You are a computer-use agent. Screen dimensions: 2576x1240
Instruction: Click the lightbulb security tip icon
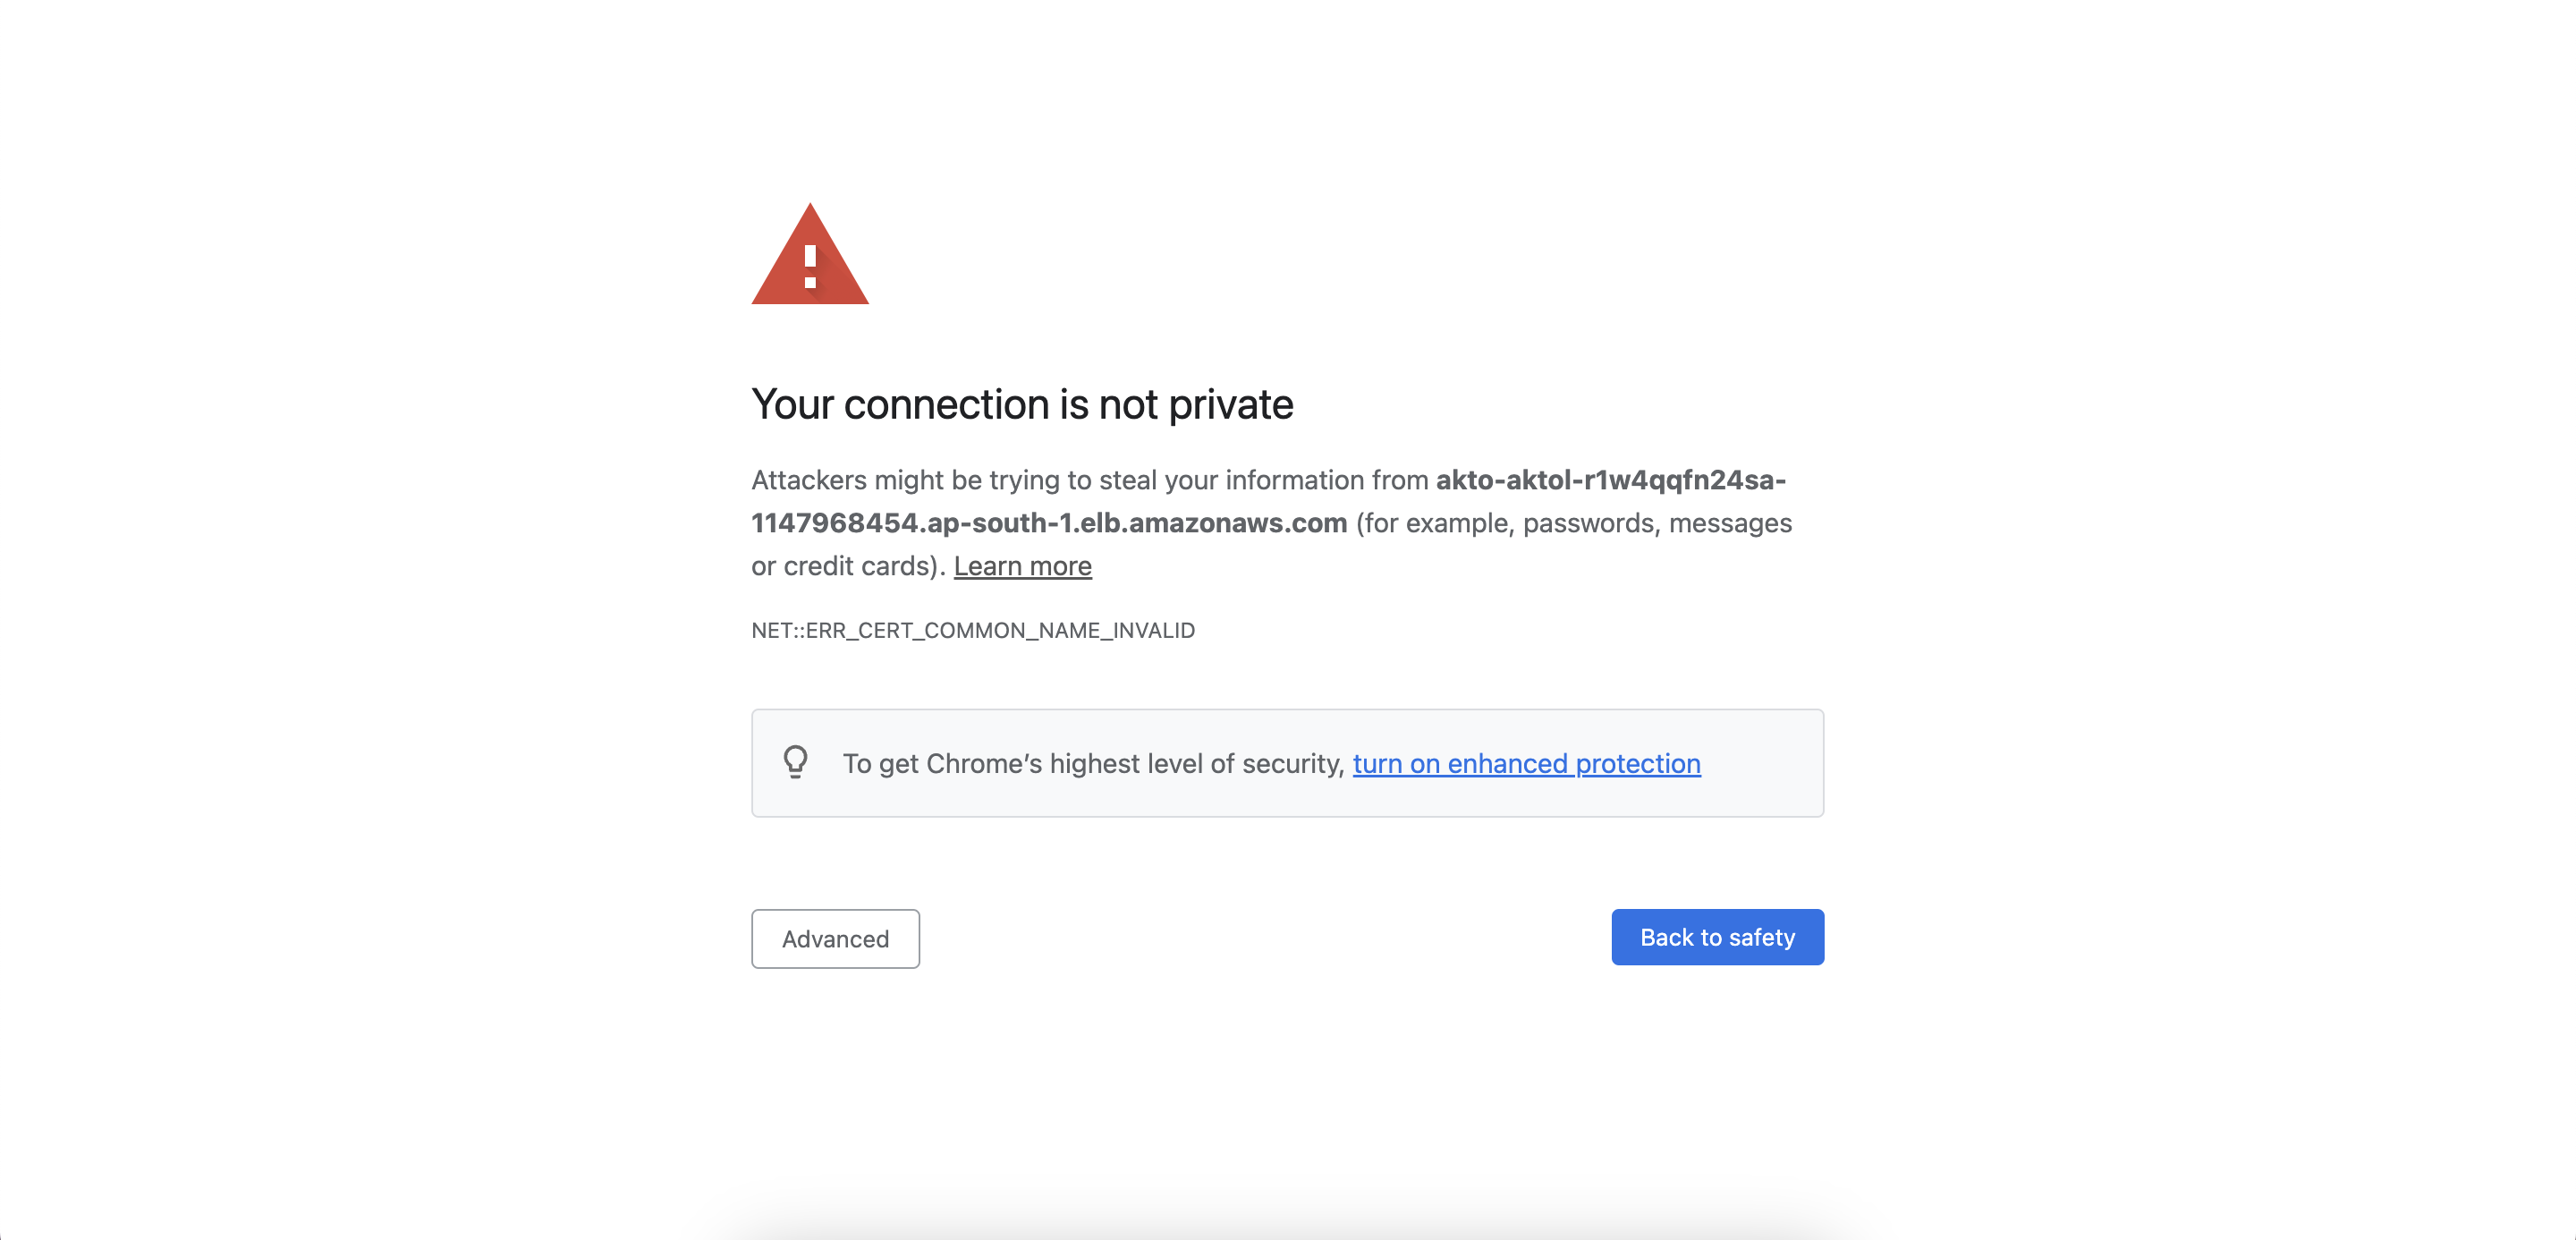click(x=795, y=762)
